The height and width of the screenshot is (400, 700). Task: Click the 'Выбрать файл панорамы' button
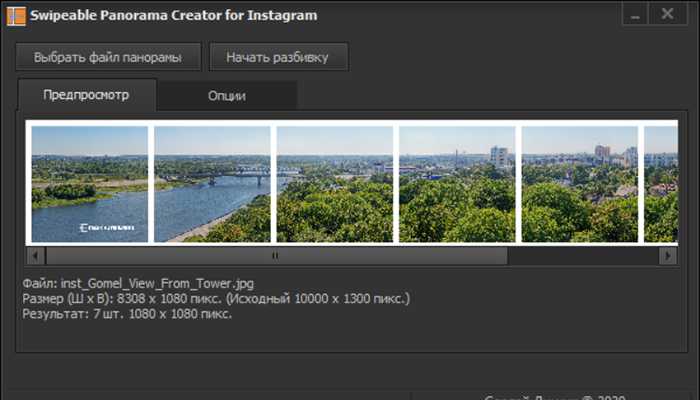click(x=108, y=57)
